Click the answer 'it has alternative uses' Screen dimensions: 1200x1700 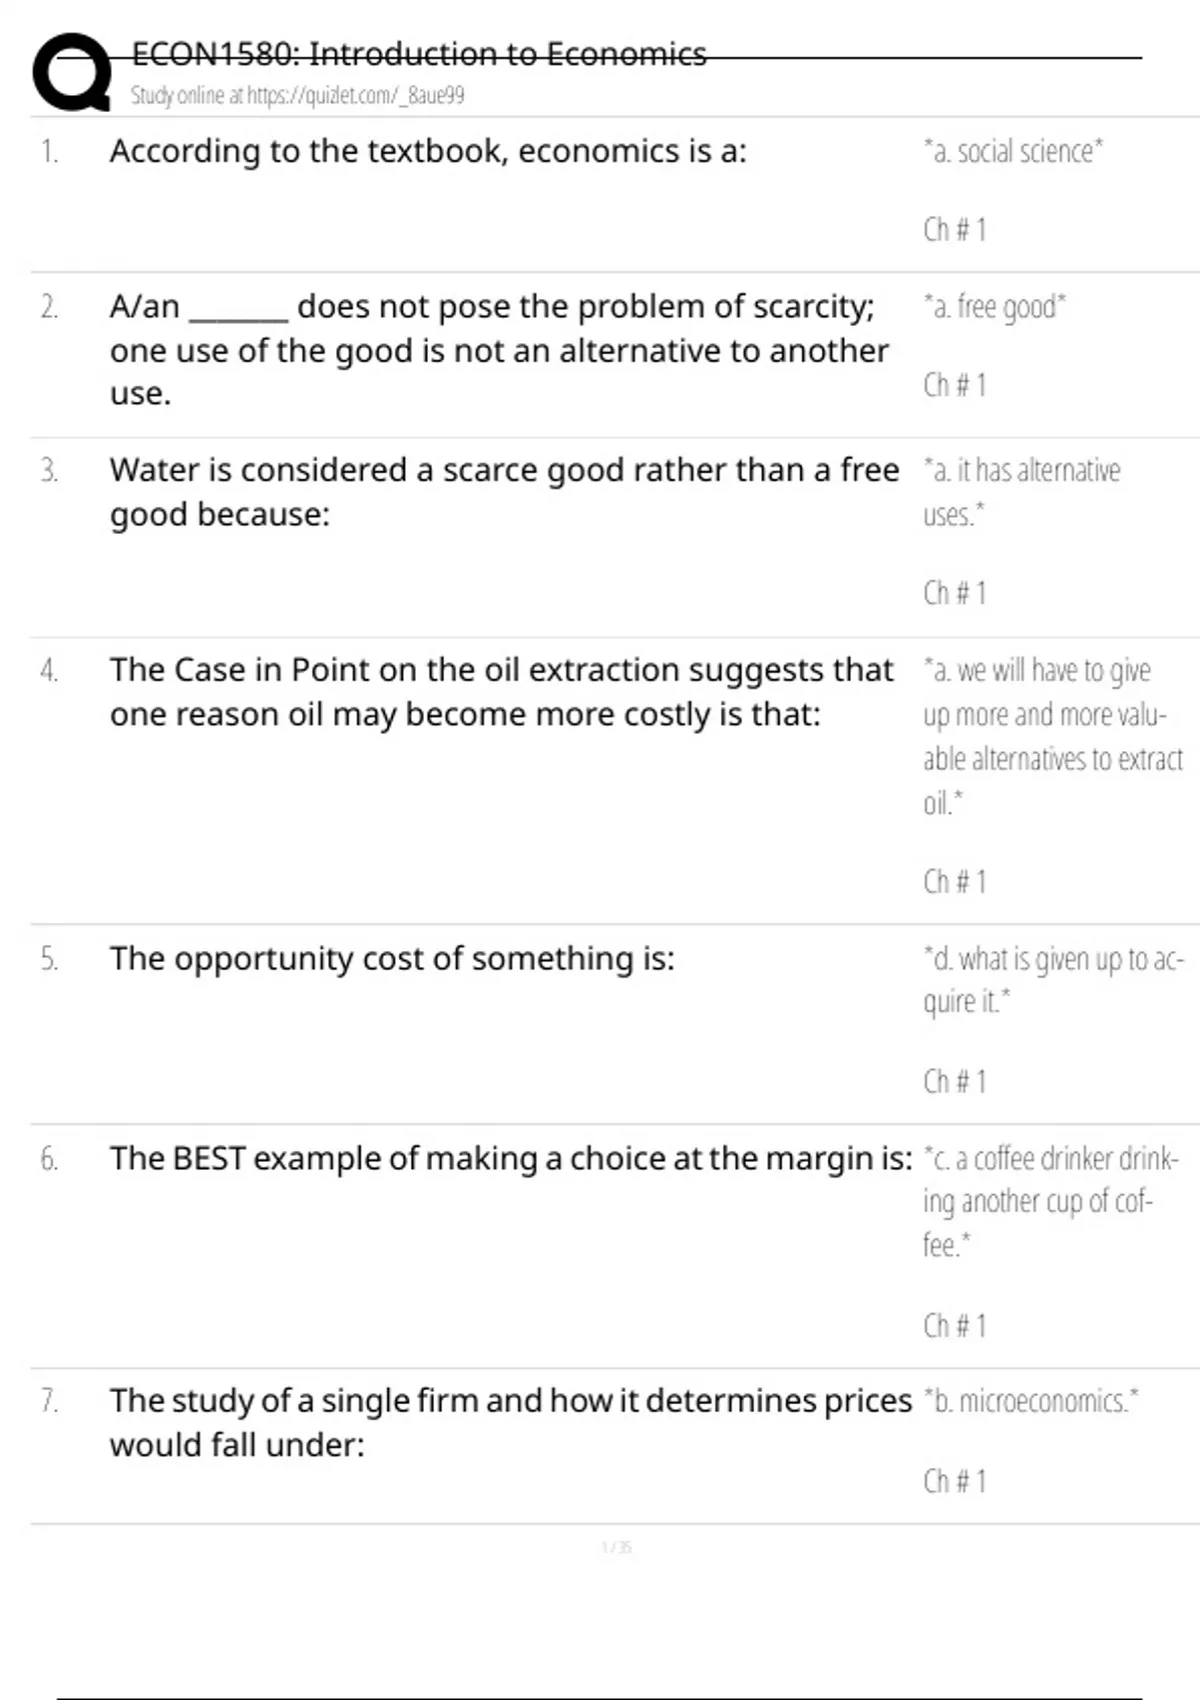tap(1020, 491)
